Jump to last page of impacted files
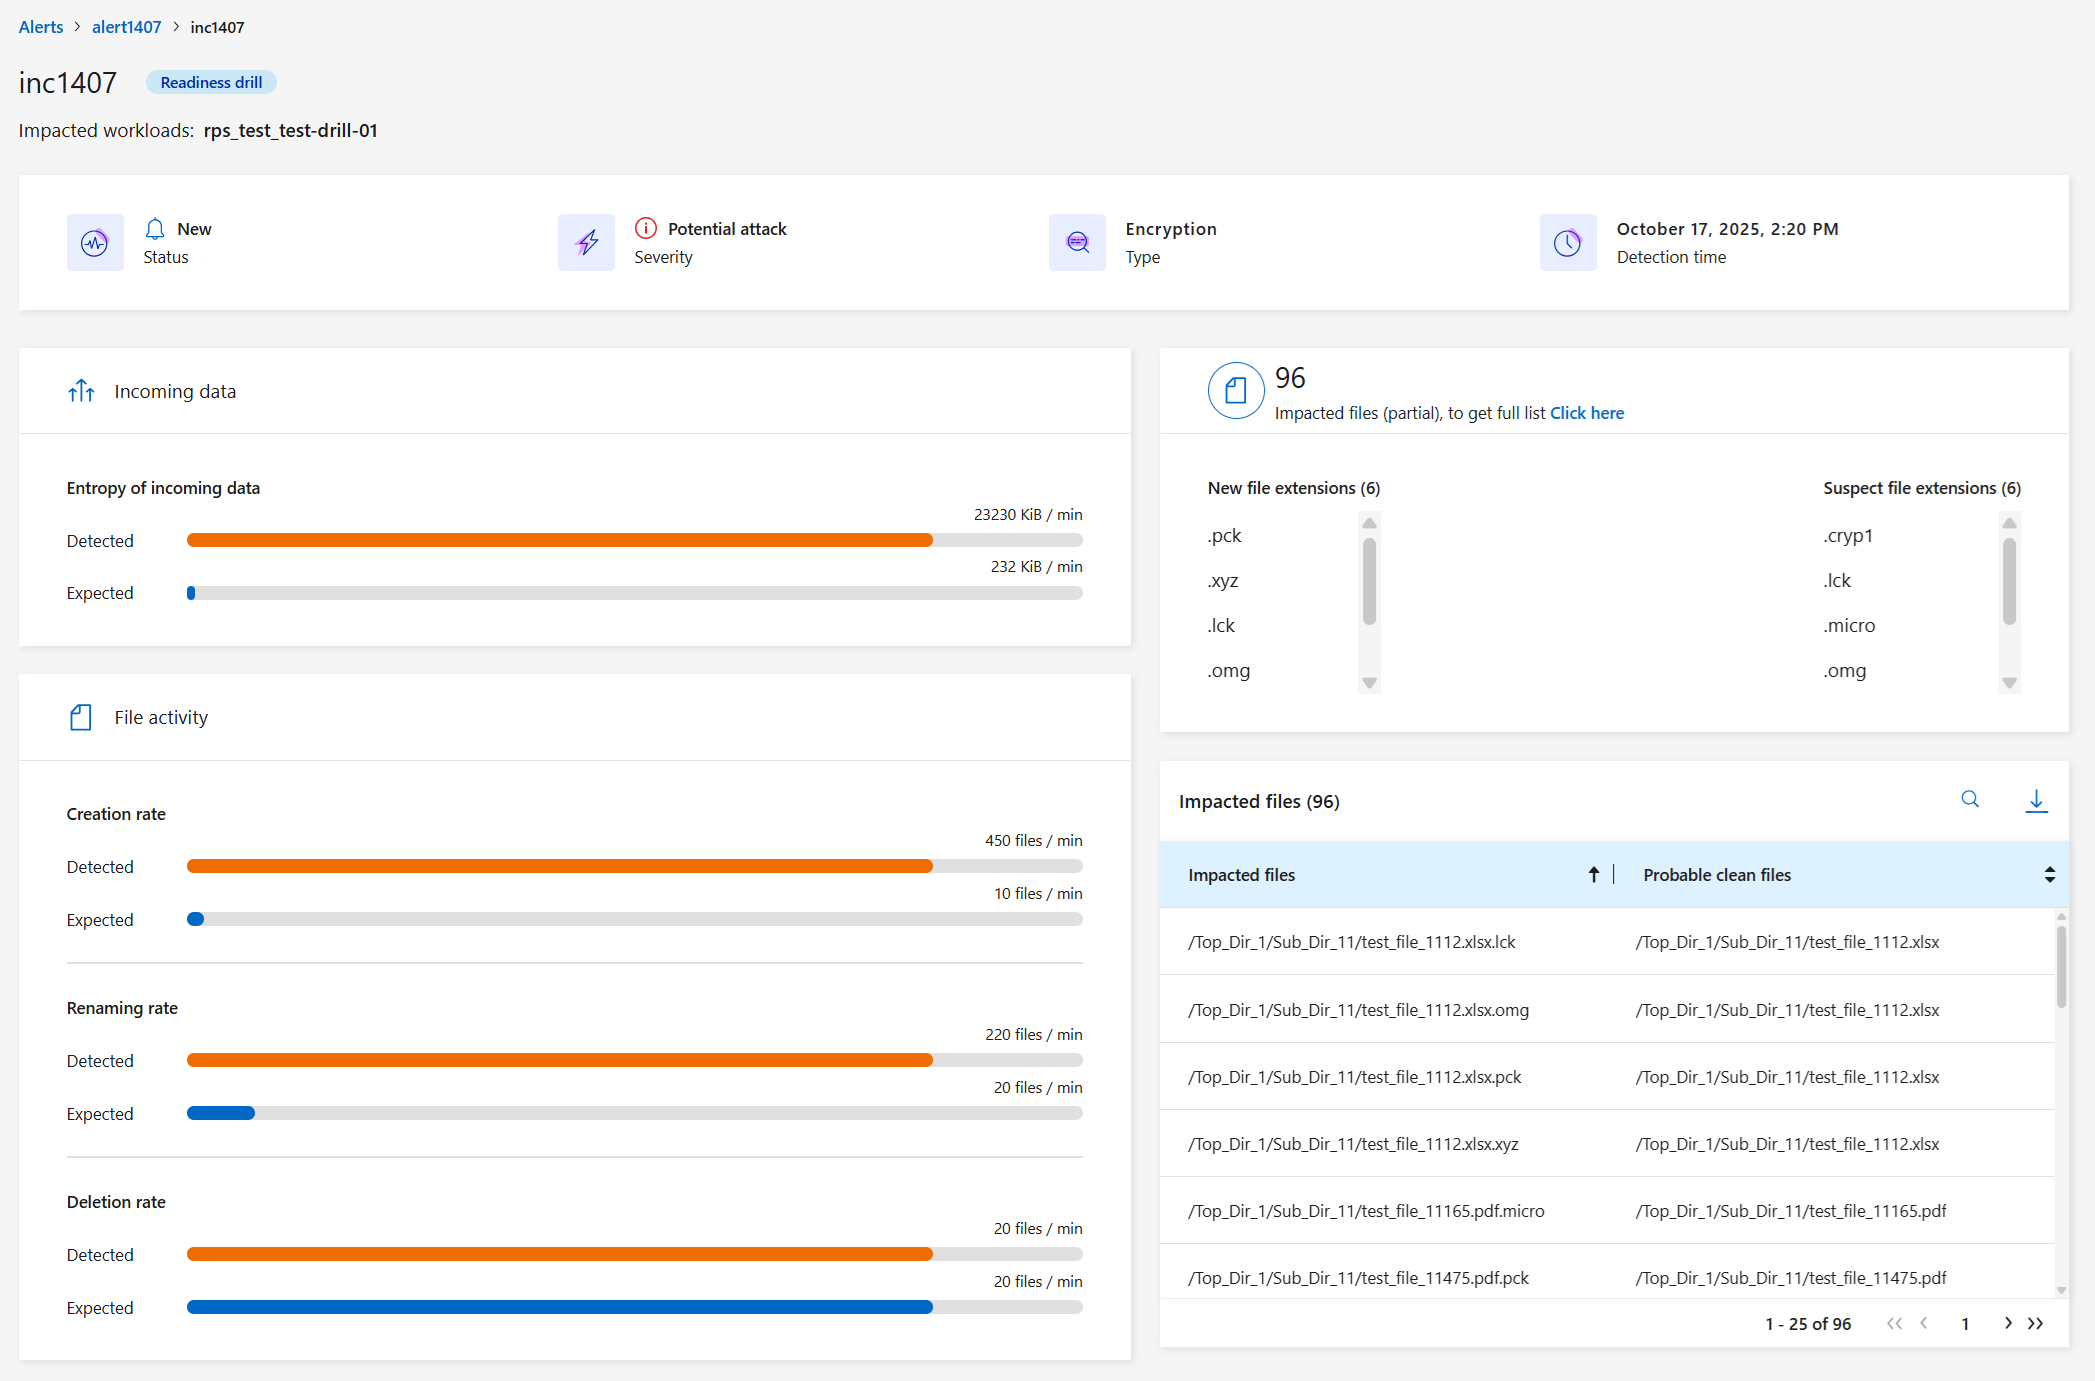The width and height of the screenshot is (2095, 1381). click(2036, 1323)
